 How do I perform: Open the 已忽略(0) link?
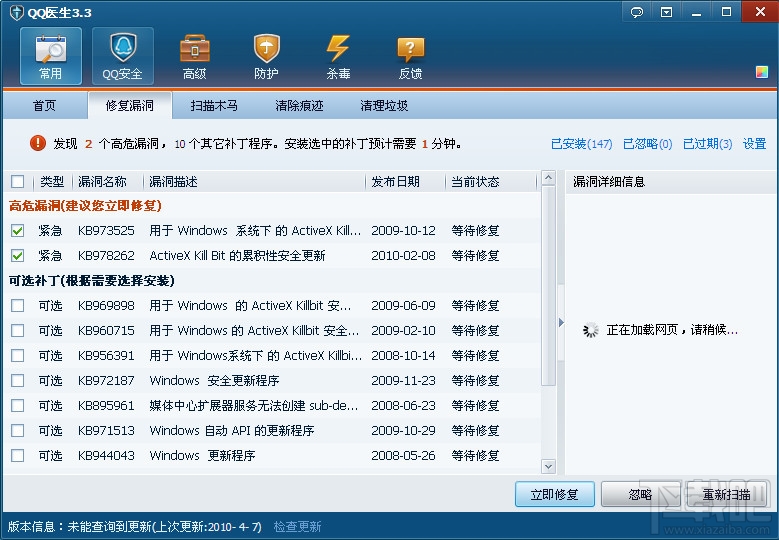point(647,144)
